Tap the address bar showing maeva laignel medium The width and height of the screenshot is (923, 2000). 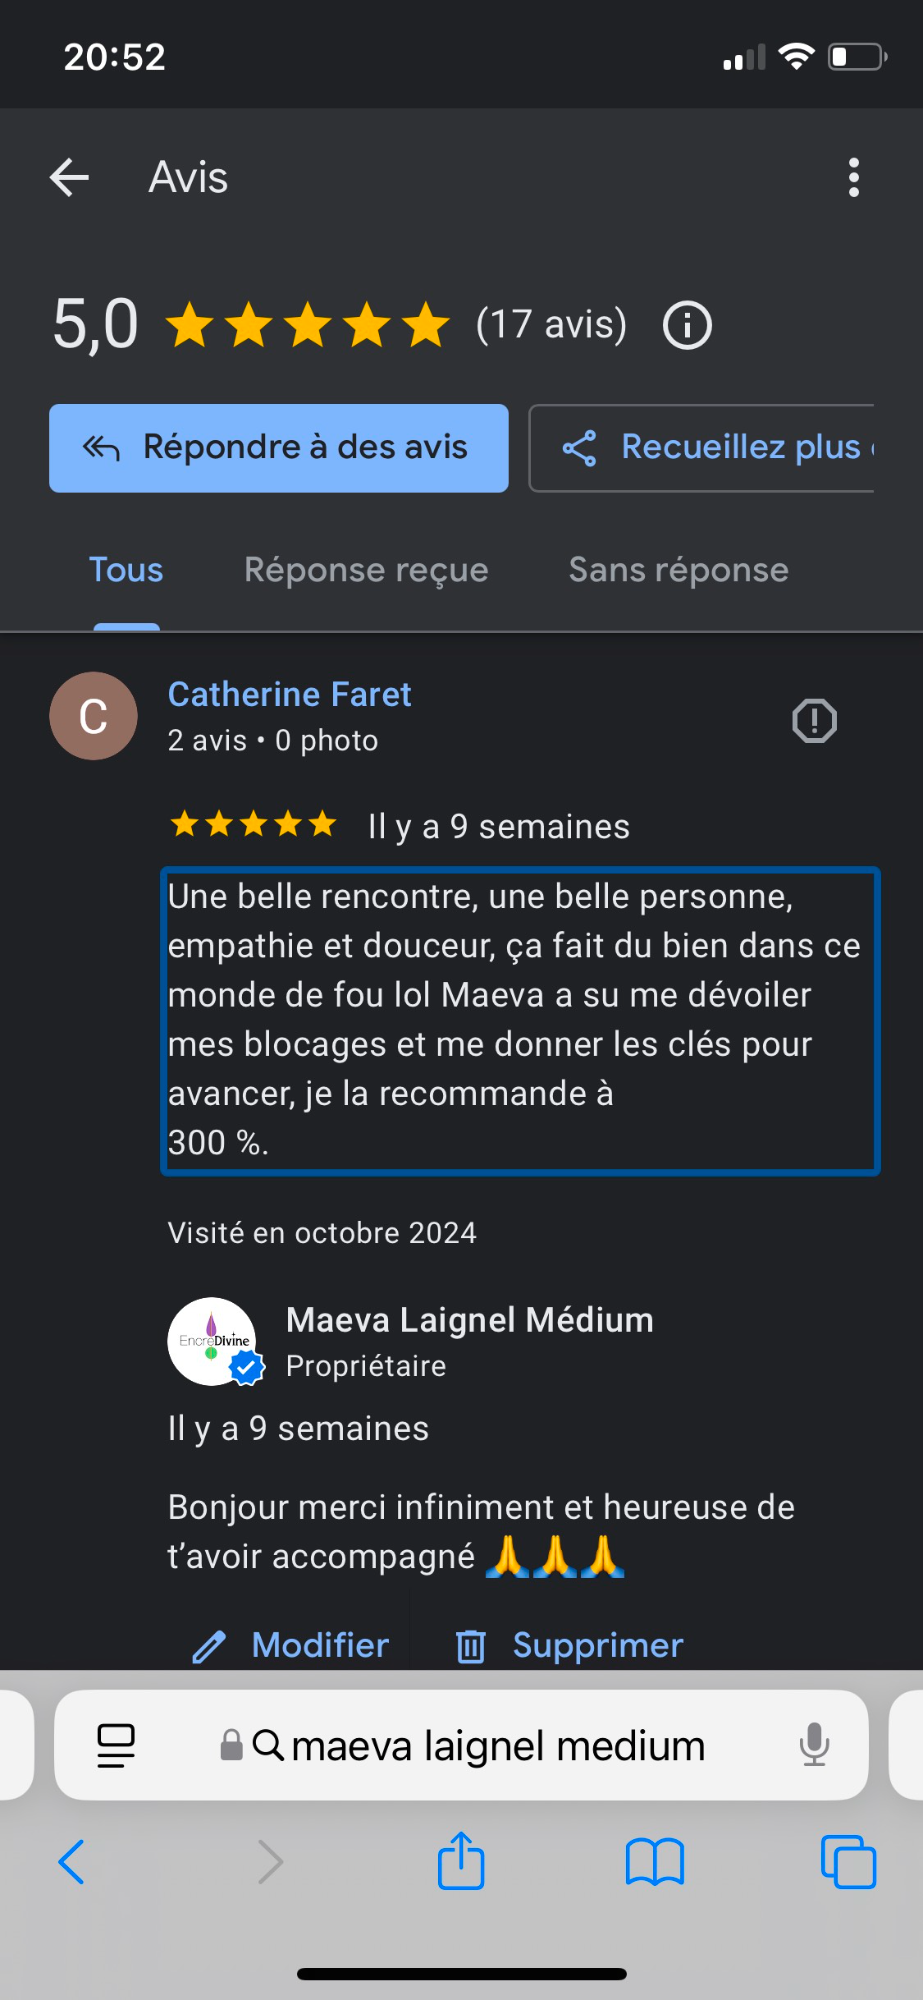pyautogui.click(x=461, y=1746)
